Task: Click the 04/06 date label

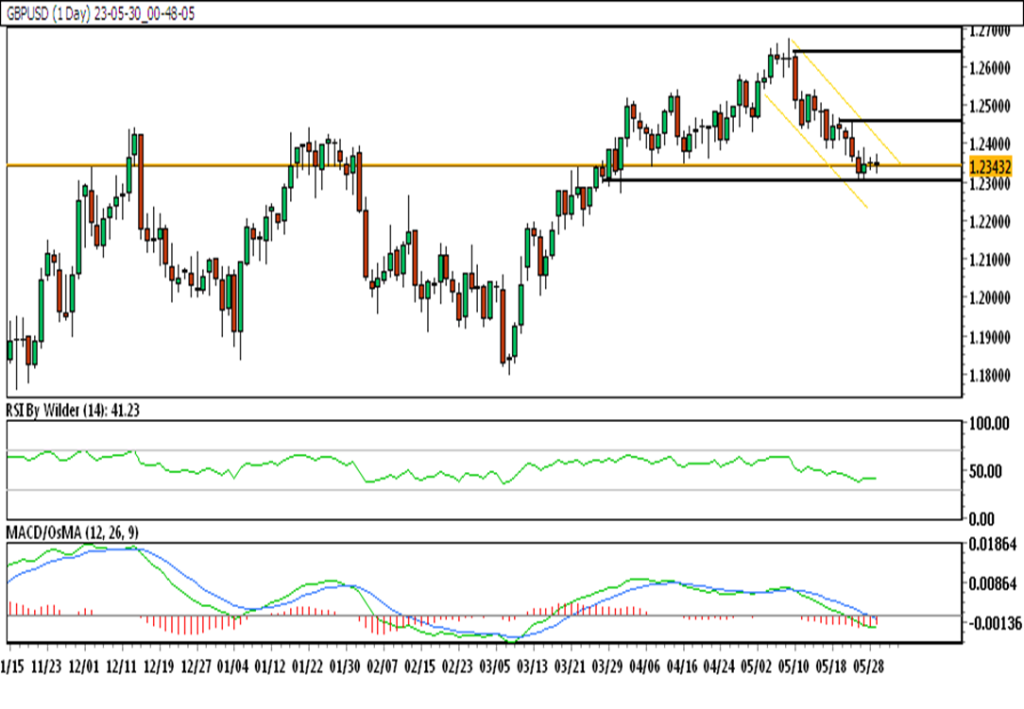Action: coord(645,667)
